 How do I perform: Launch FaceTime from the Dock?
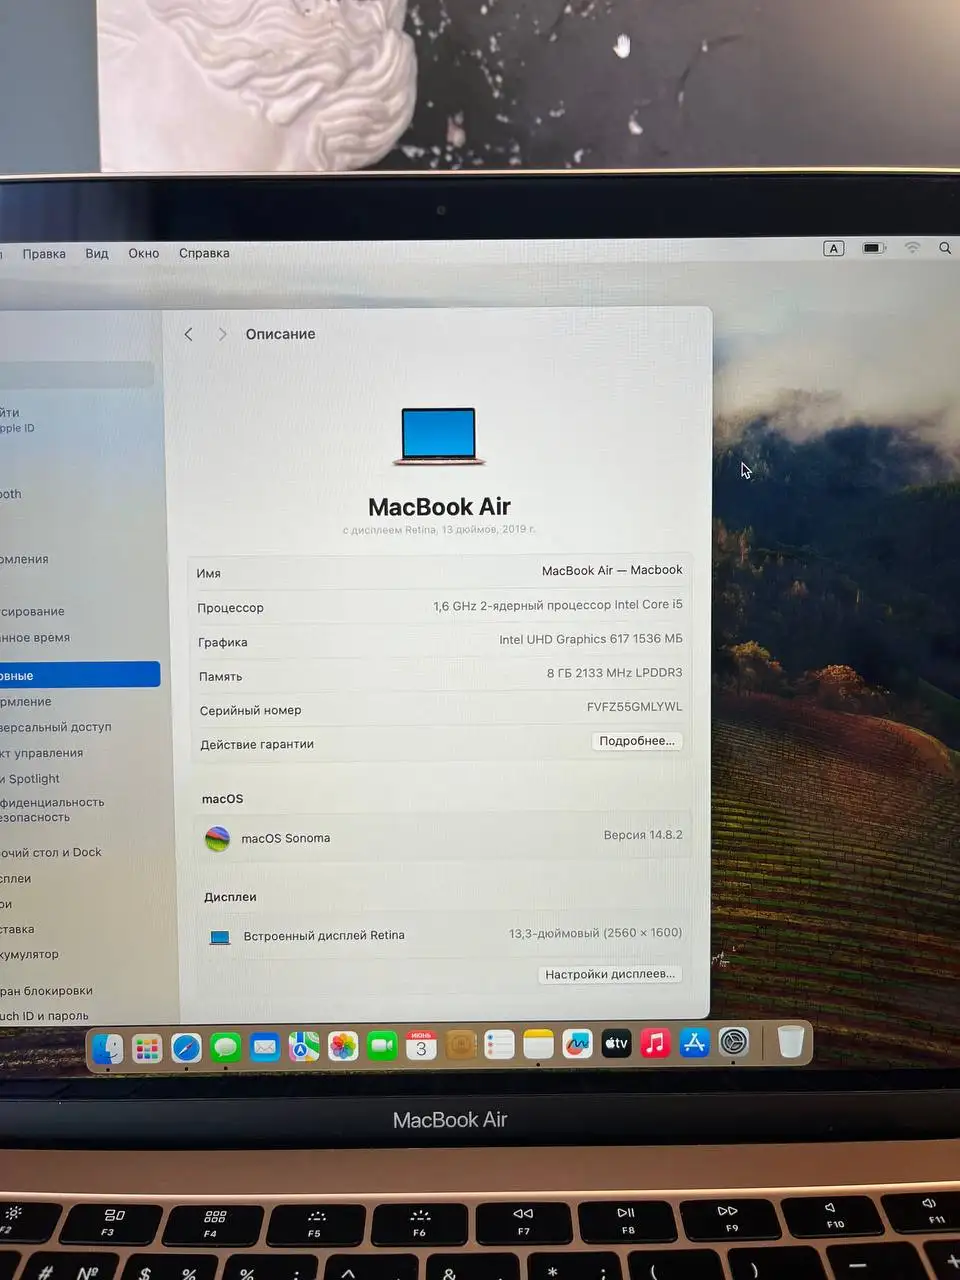pyautogui.click(x=382, y=1047)
